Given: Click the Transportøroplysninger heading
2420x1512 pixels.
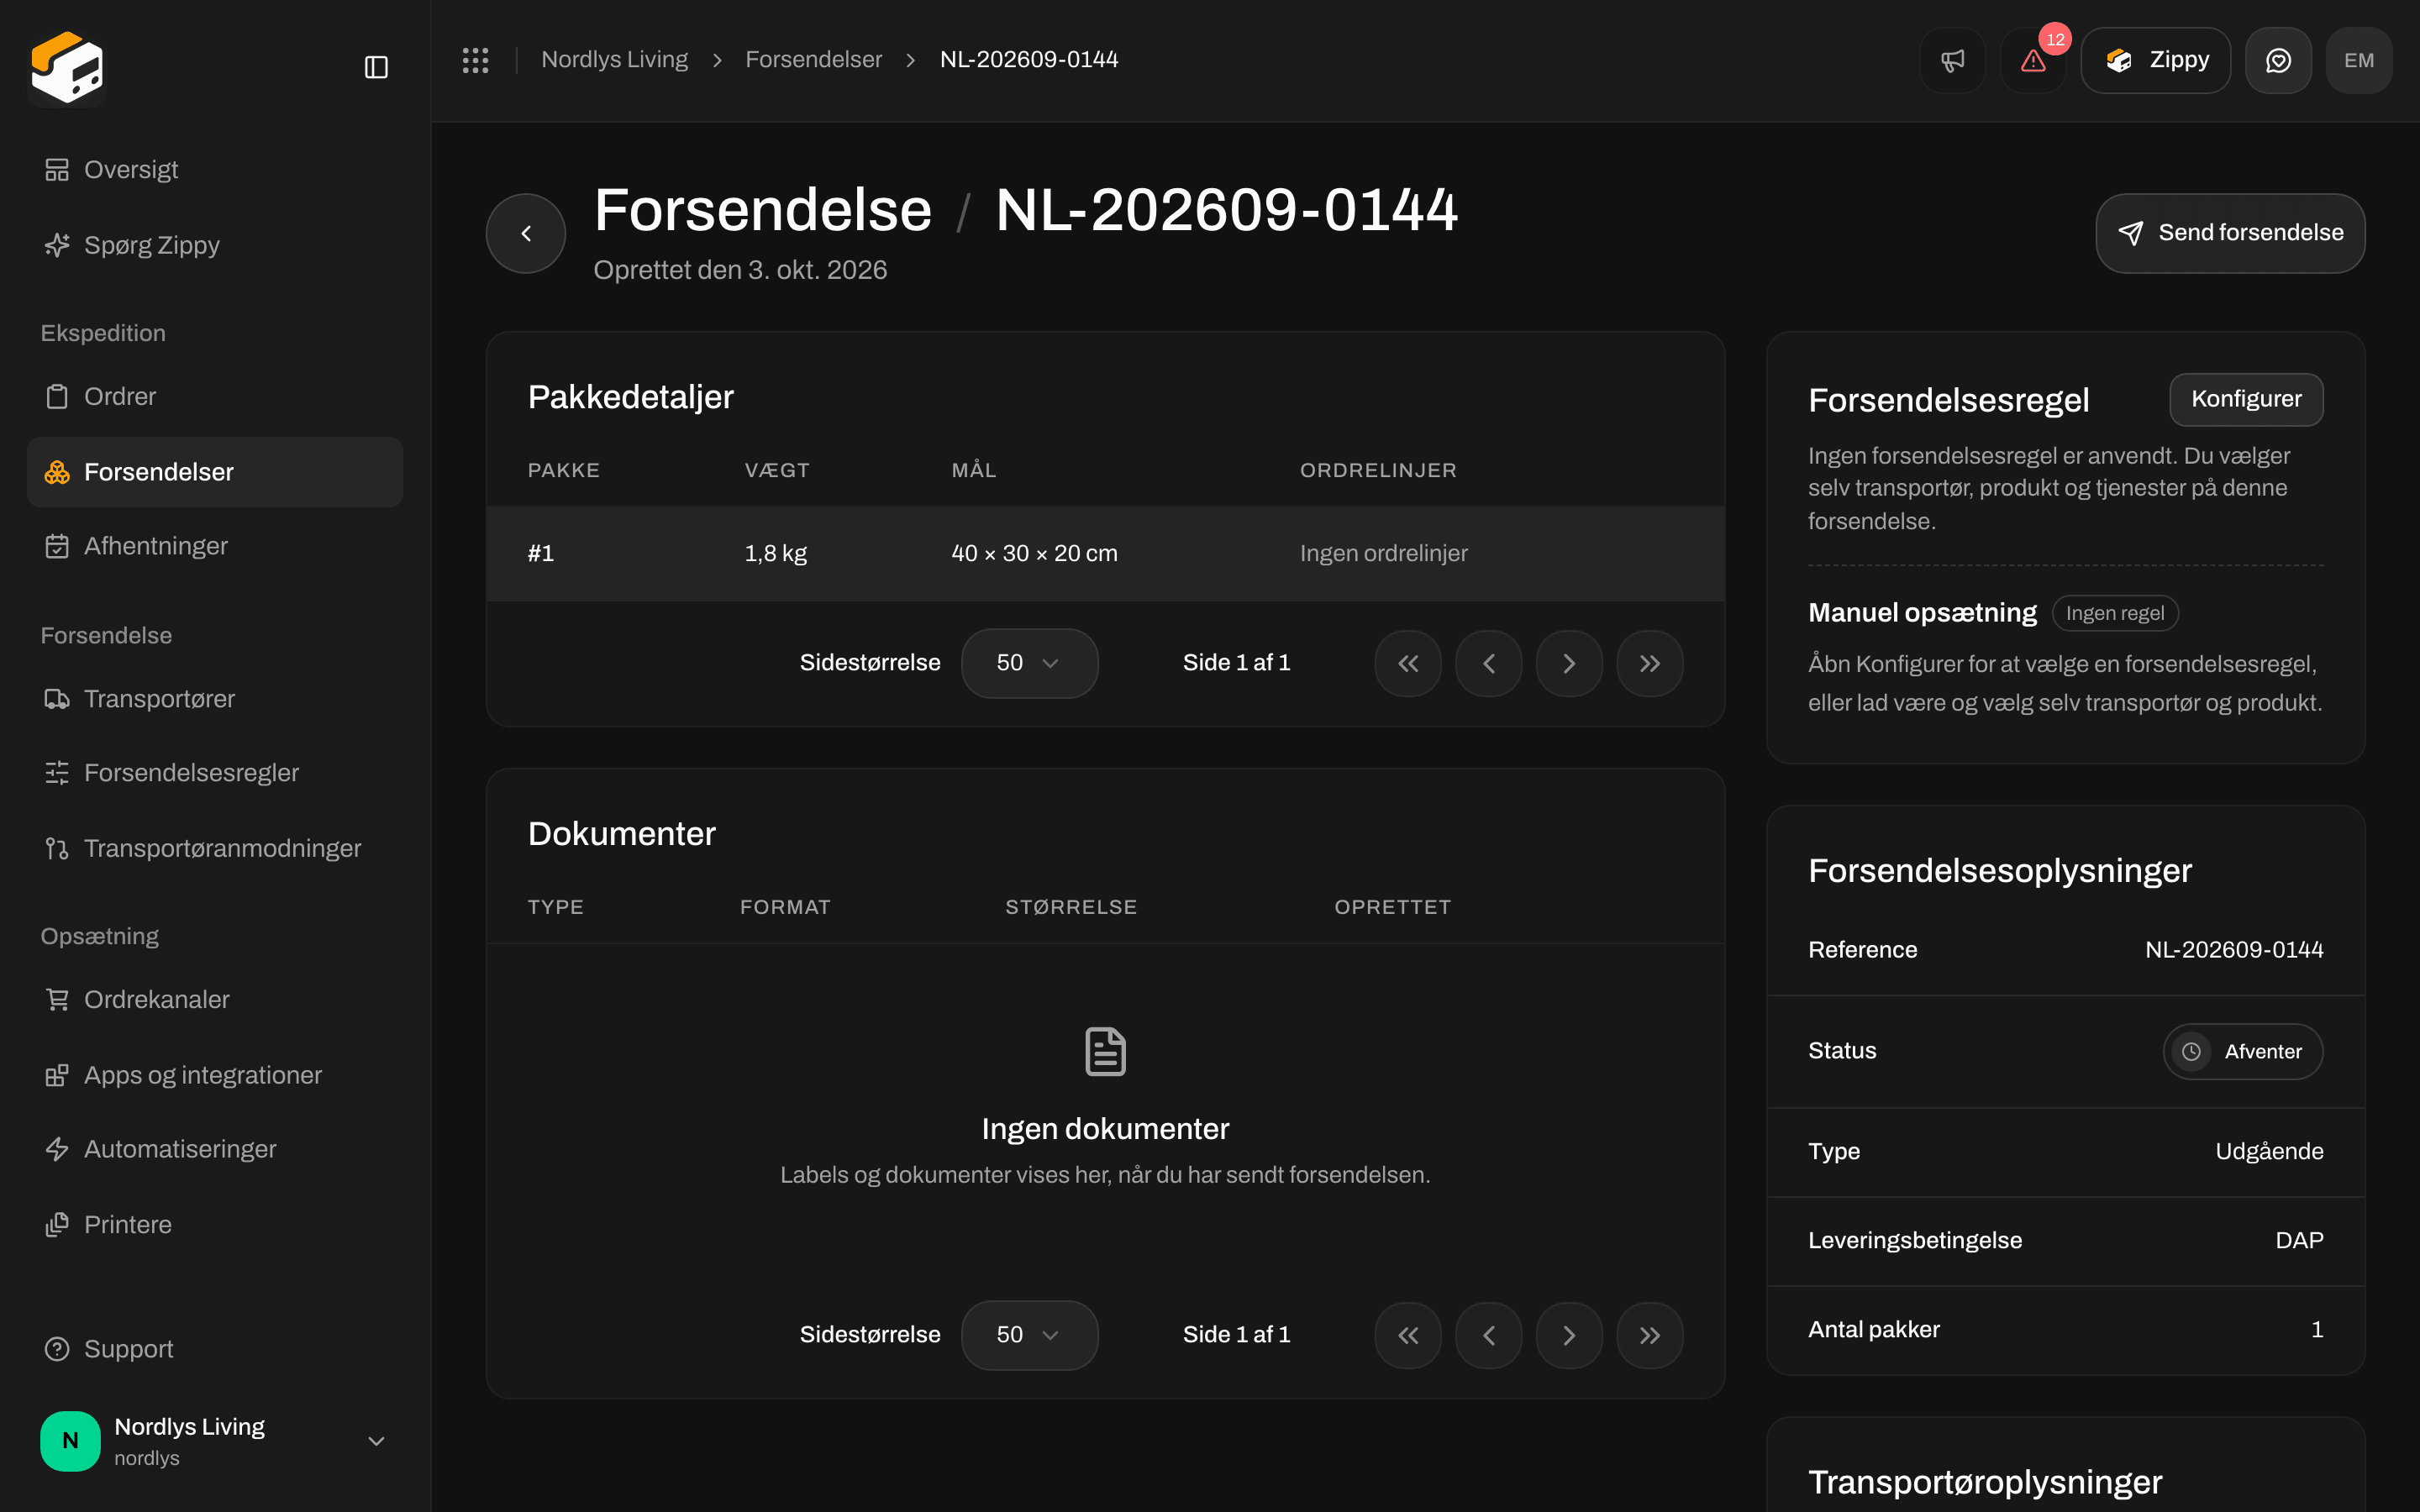Looking at the screenshot, I should pos(1984,1482).
